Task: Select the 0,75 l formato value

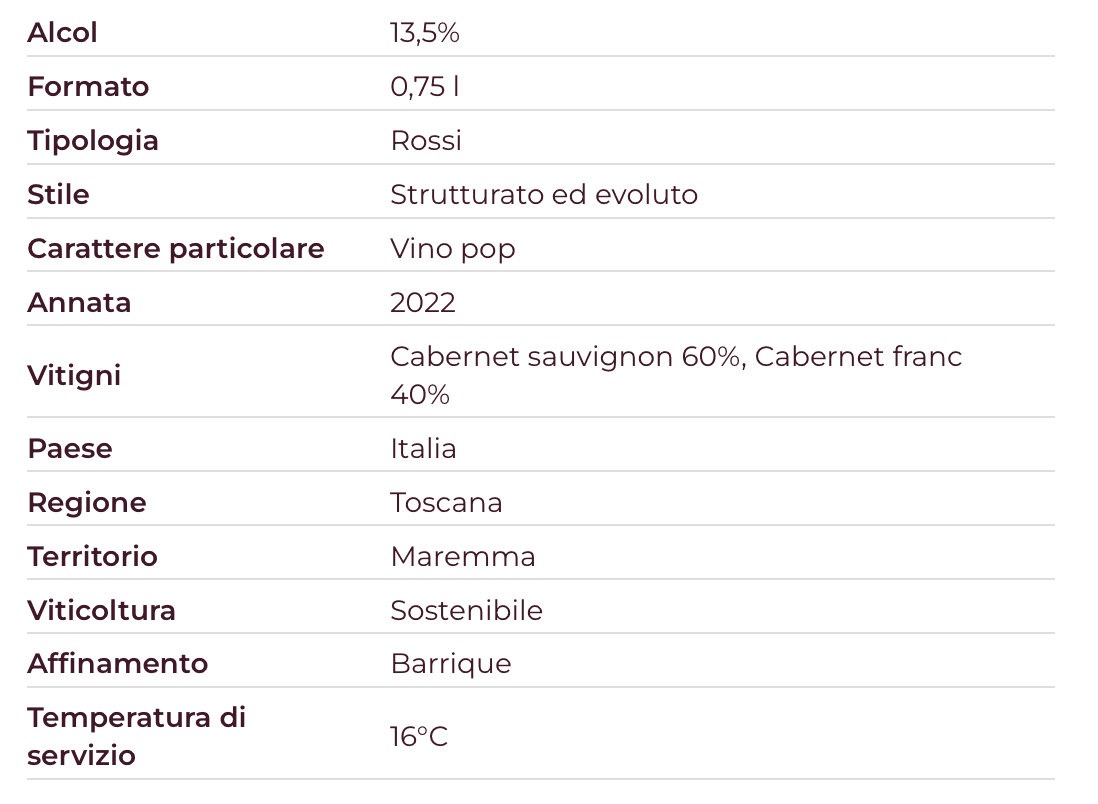Action: [x=424, y=87]
